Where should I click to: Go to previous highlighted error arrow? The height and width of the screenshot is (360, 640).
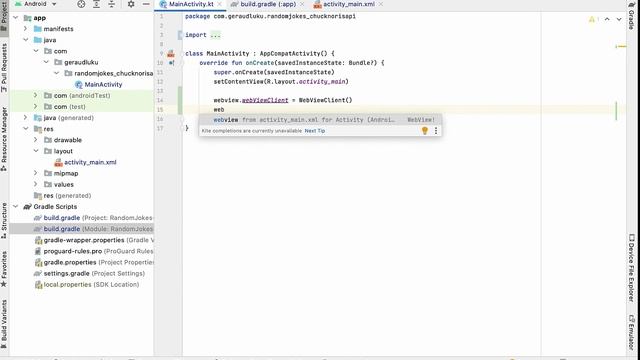[607, 19]
